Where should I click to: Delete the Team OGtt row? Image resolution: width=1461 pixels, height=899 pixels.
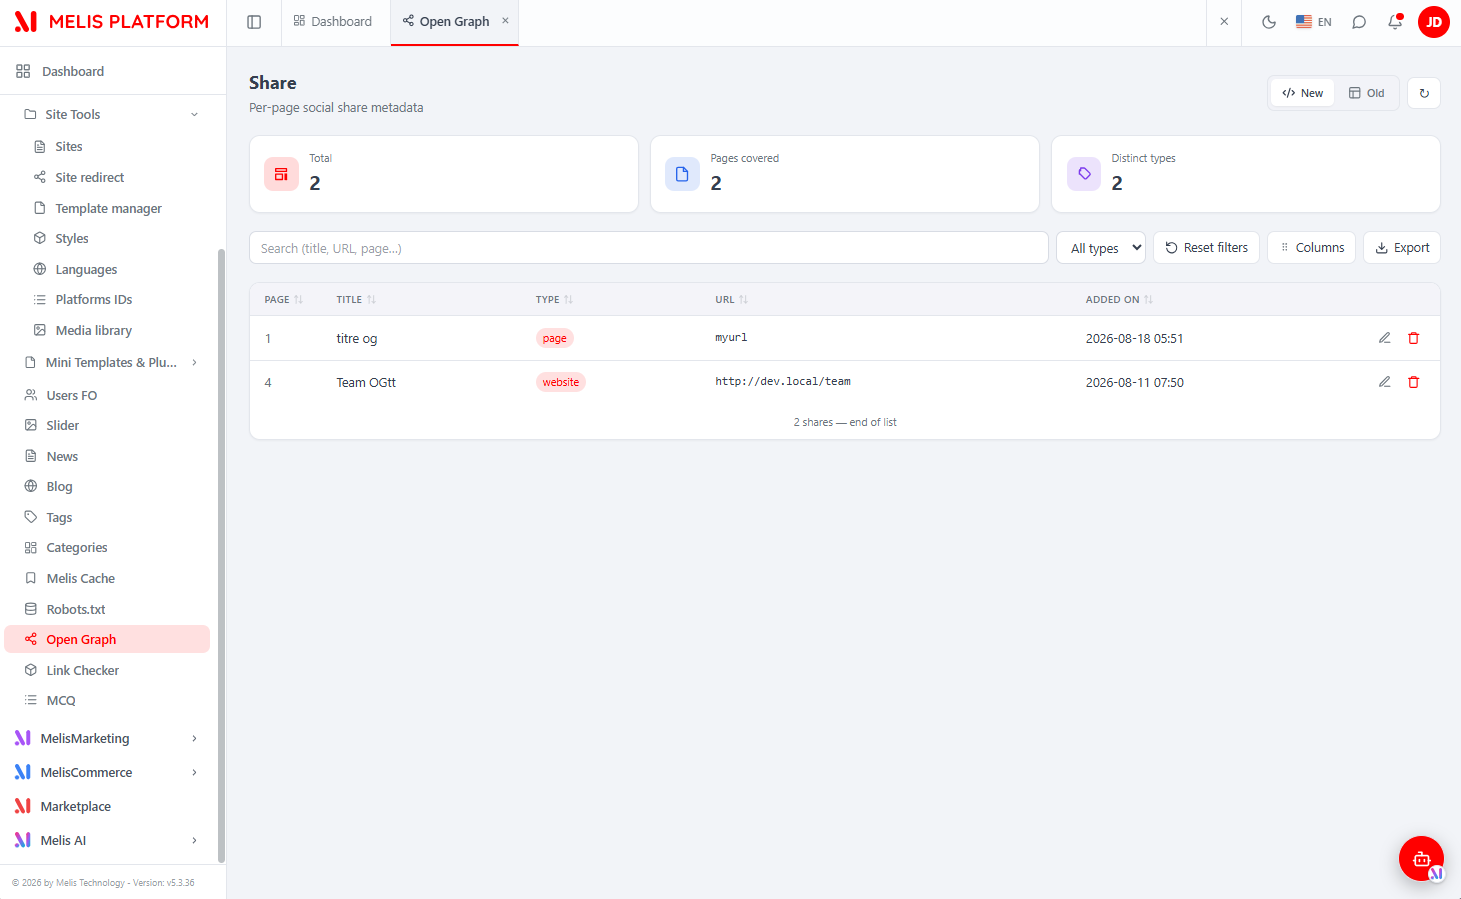pyautogui.click(x=1414, y=382)
